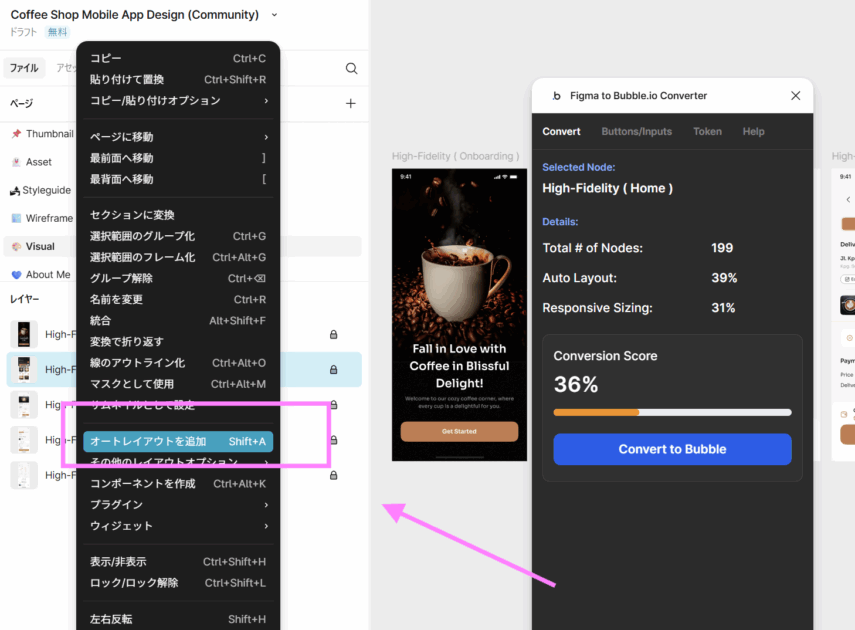Click the Convert to Bubble button
The image size is (855, 630).
tap(672, 449)
